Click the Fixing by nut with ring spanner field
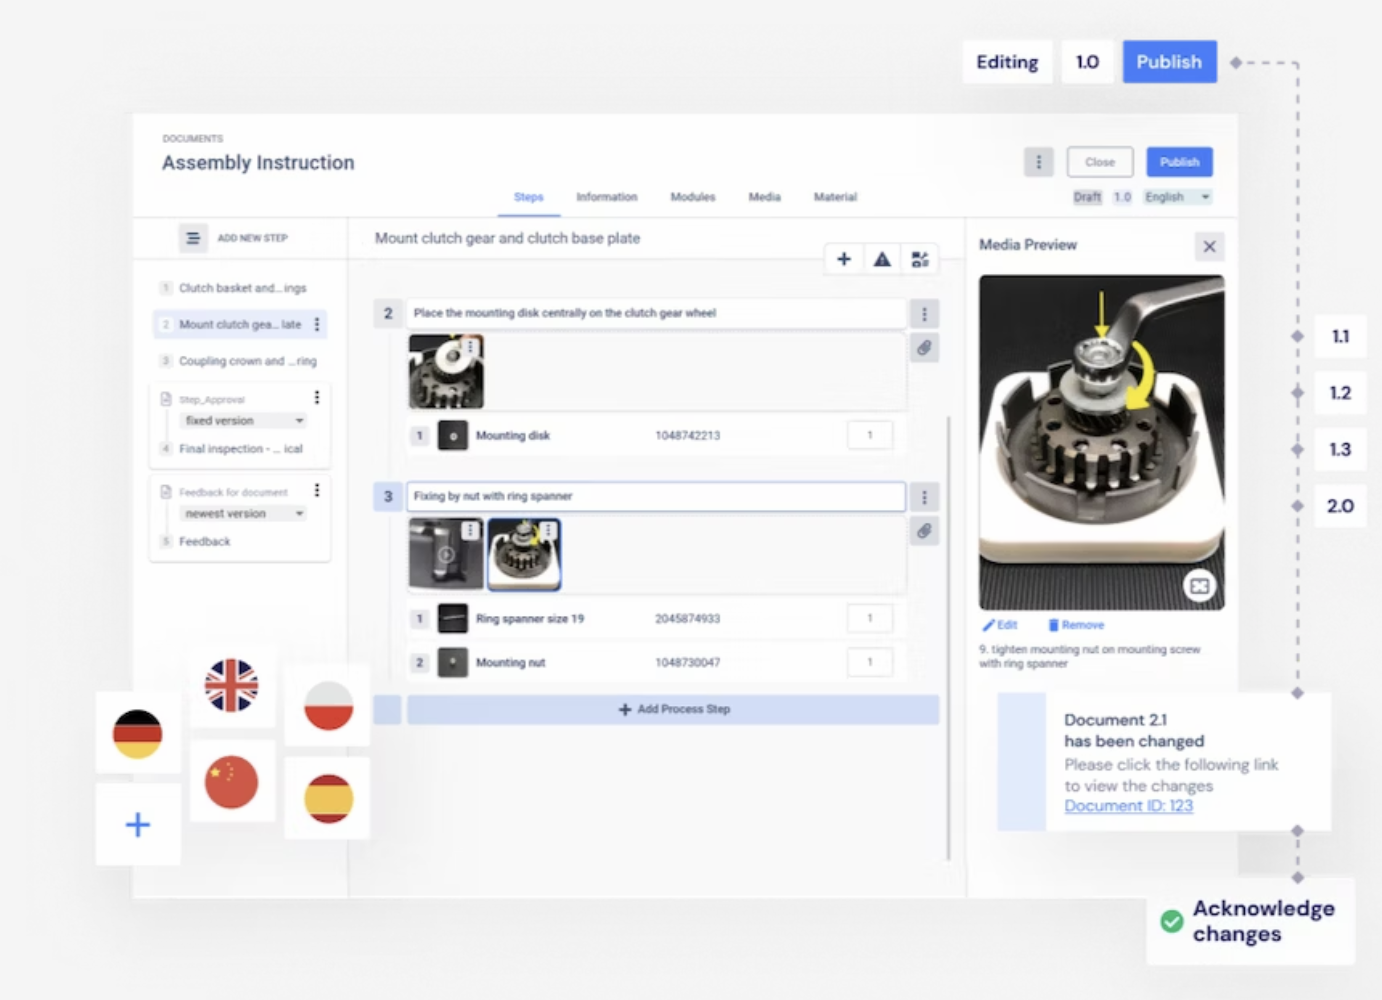 click(655, 496)
